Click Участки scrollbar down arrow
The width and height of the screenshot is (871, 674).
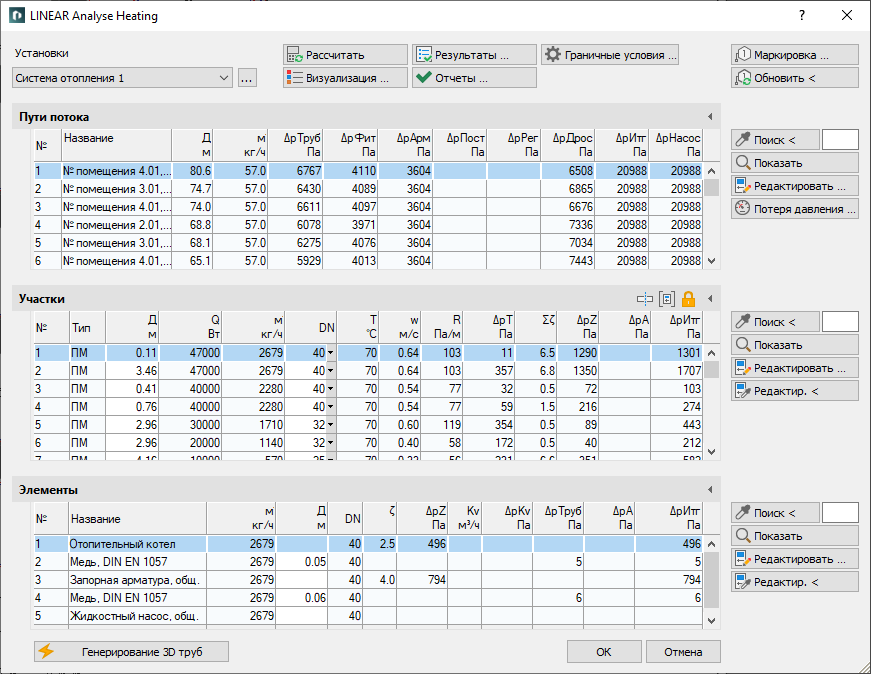[x=712, y=452]
